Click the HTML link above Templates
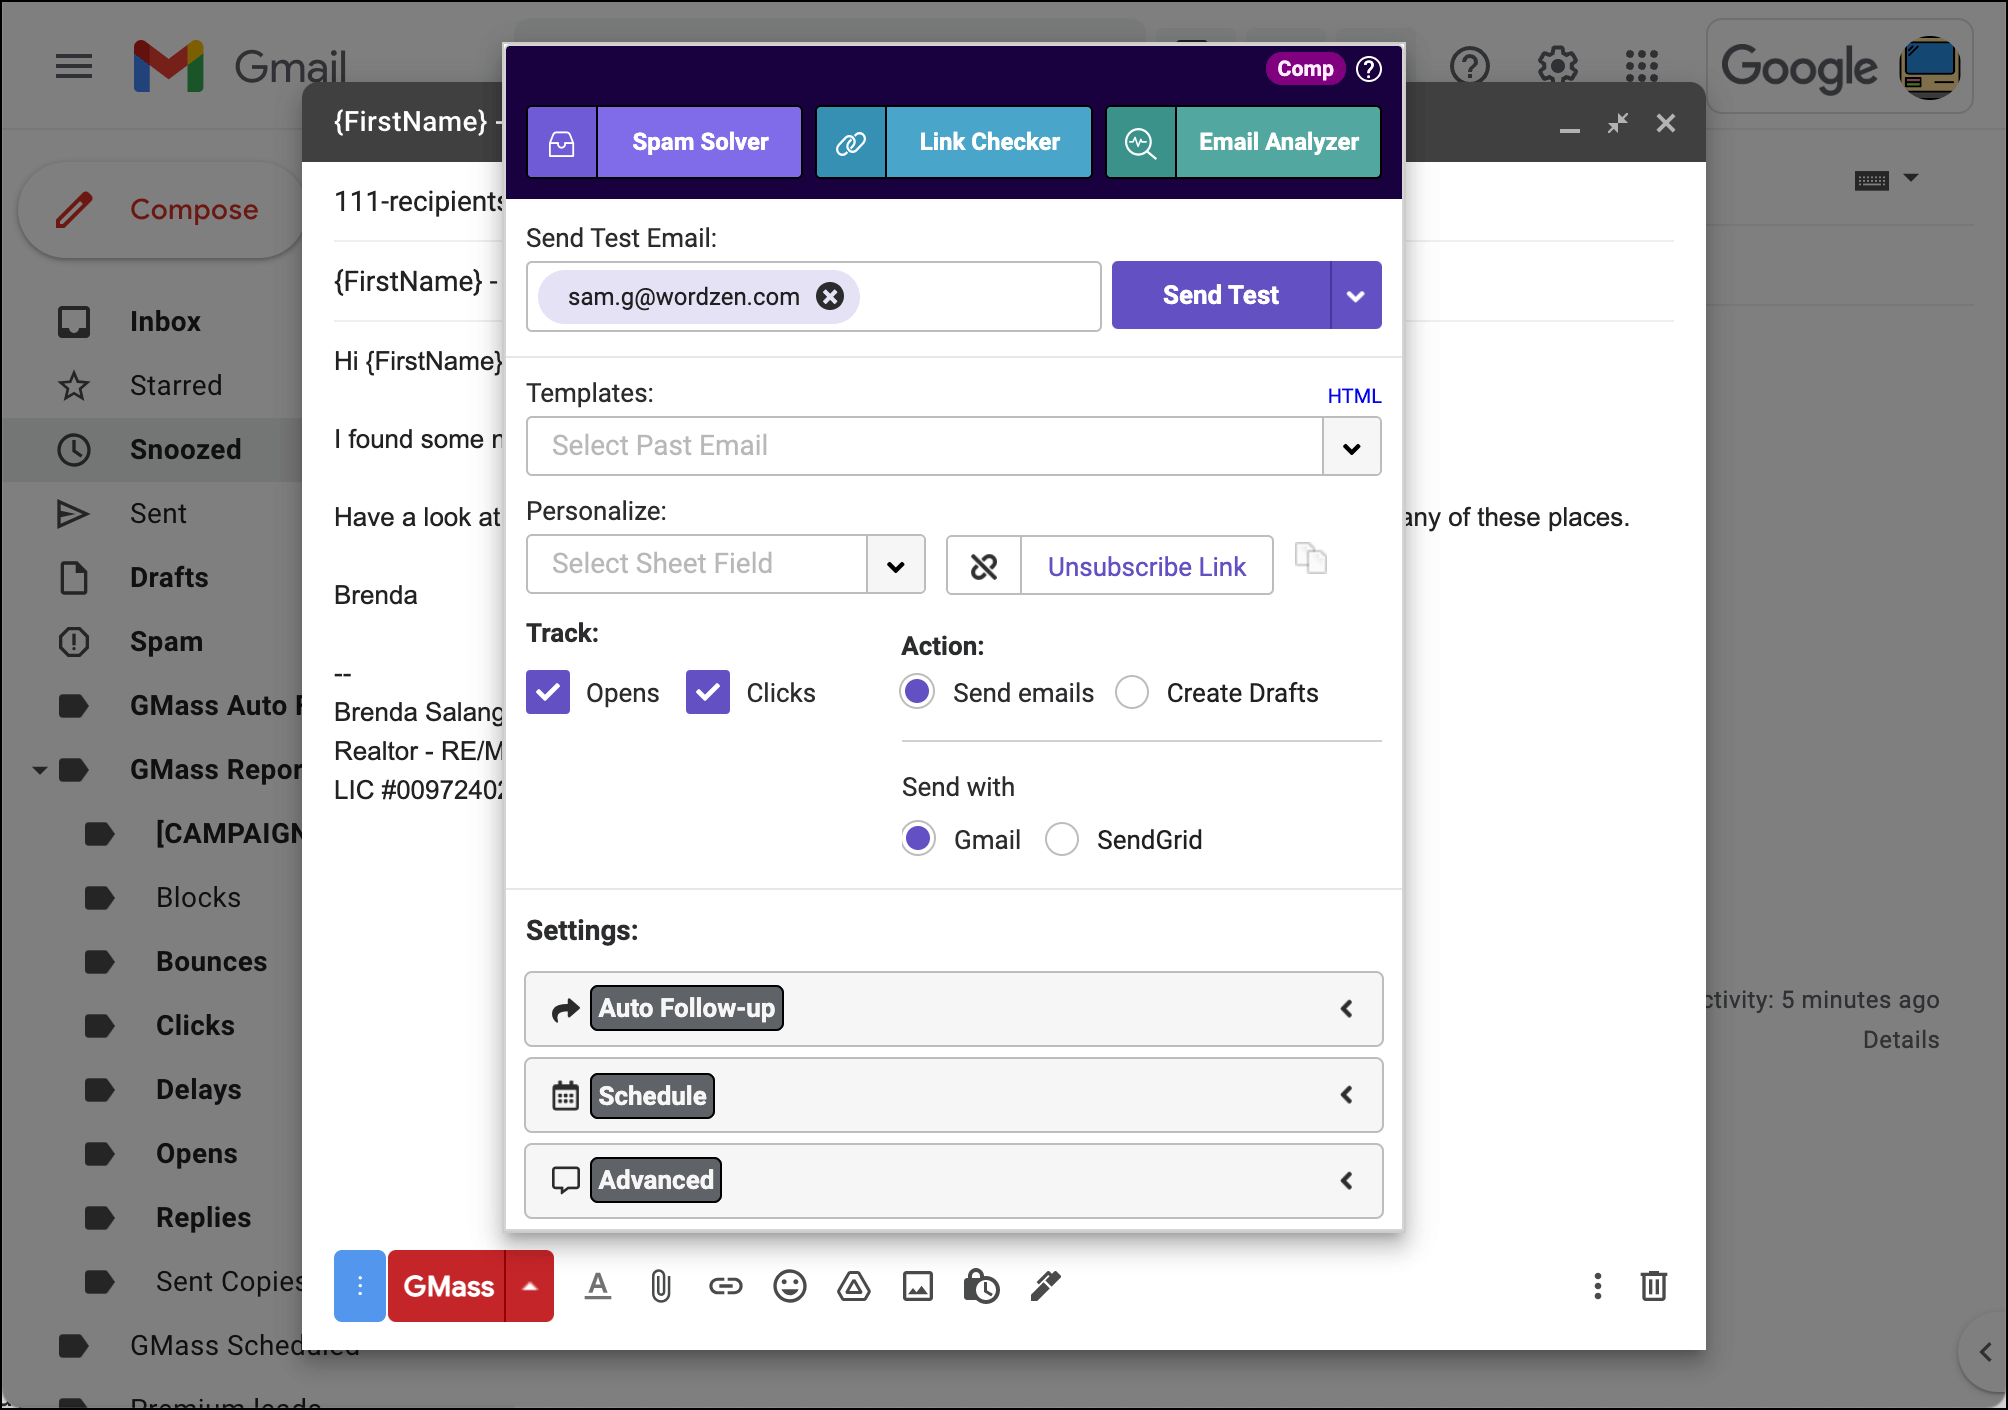Viewport: 2008px width, 1410px height. [1354, 396]
